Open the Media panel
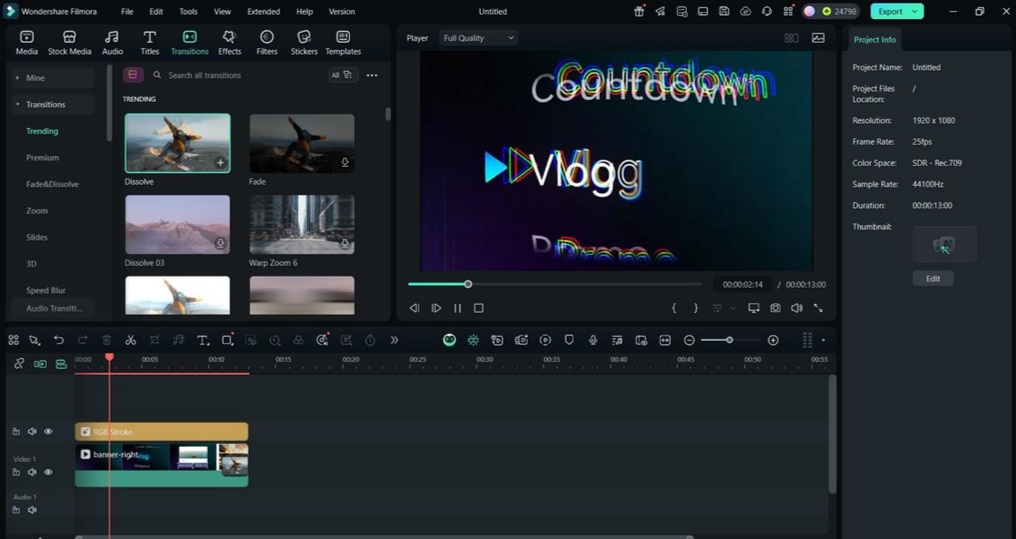Image resolution: width=1016 pixels, height=539 pixels. pyautogui.click(x=27, y=43)
